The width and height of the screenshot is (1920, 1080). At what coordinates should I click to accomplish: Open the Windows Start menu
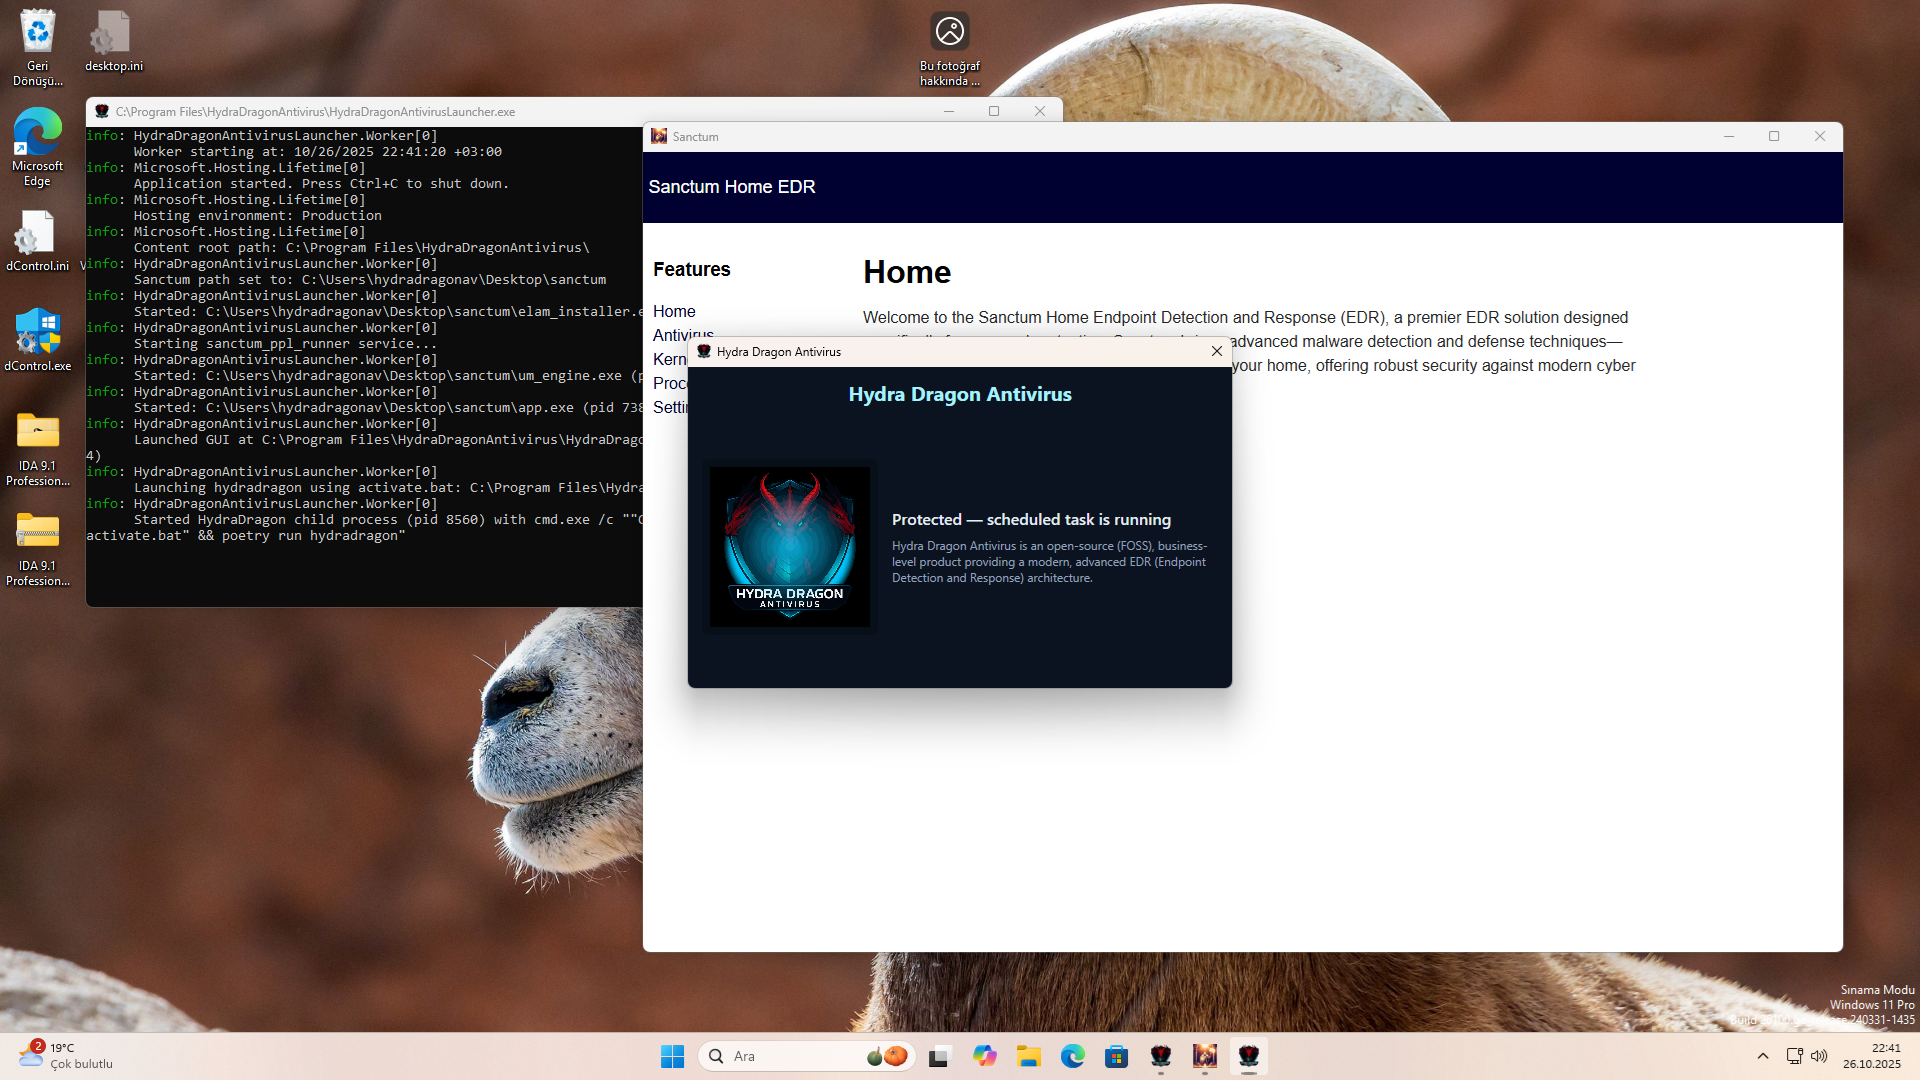click(672, 1056)
